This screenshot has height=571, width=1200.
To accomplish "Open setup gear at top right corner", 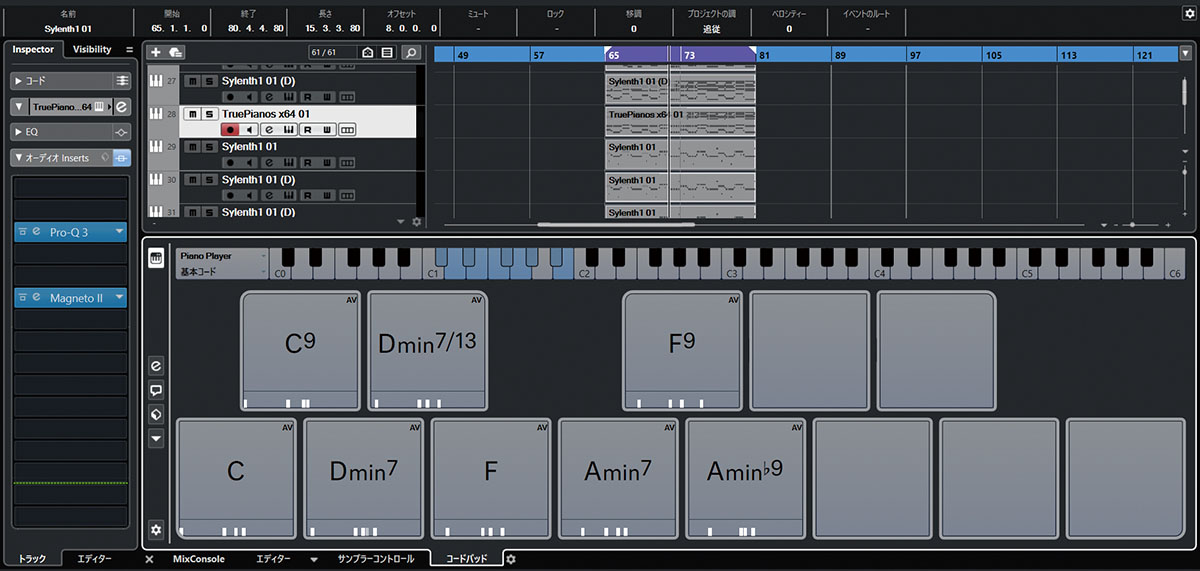I will click(1188, 14).
